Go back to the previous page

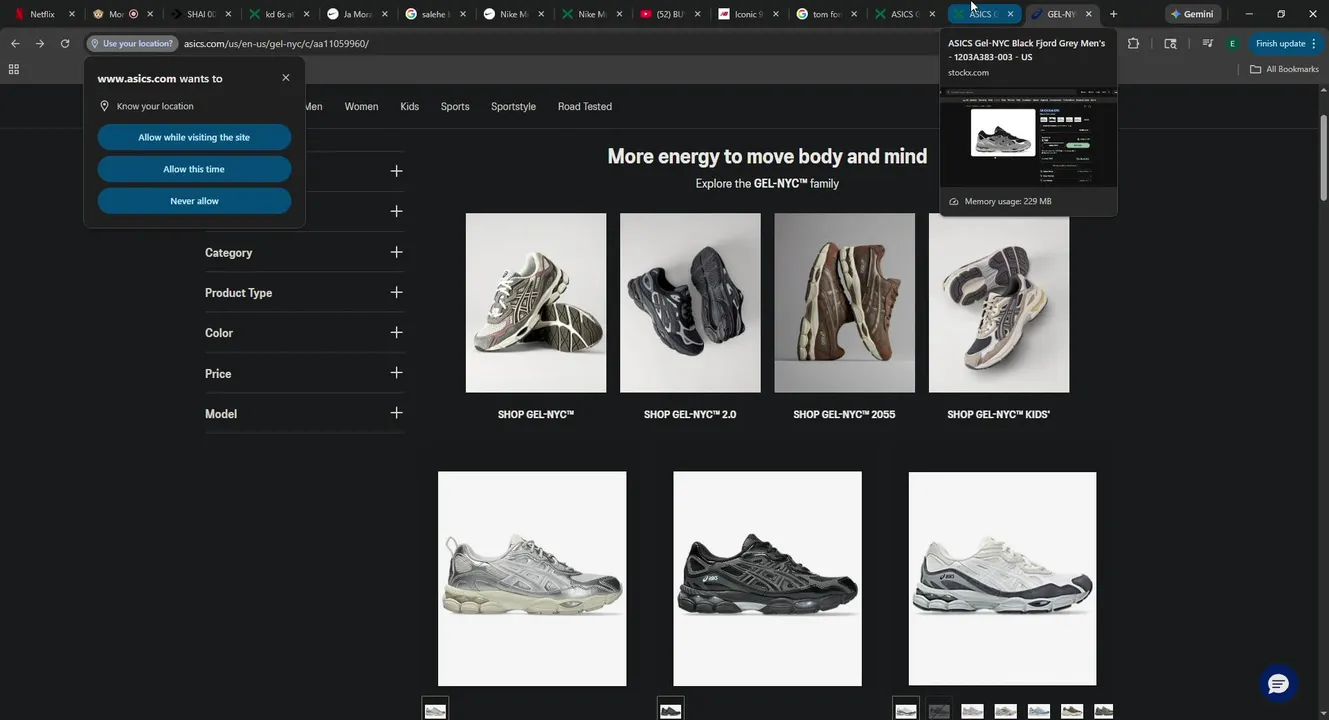(15, 44)
